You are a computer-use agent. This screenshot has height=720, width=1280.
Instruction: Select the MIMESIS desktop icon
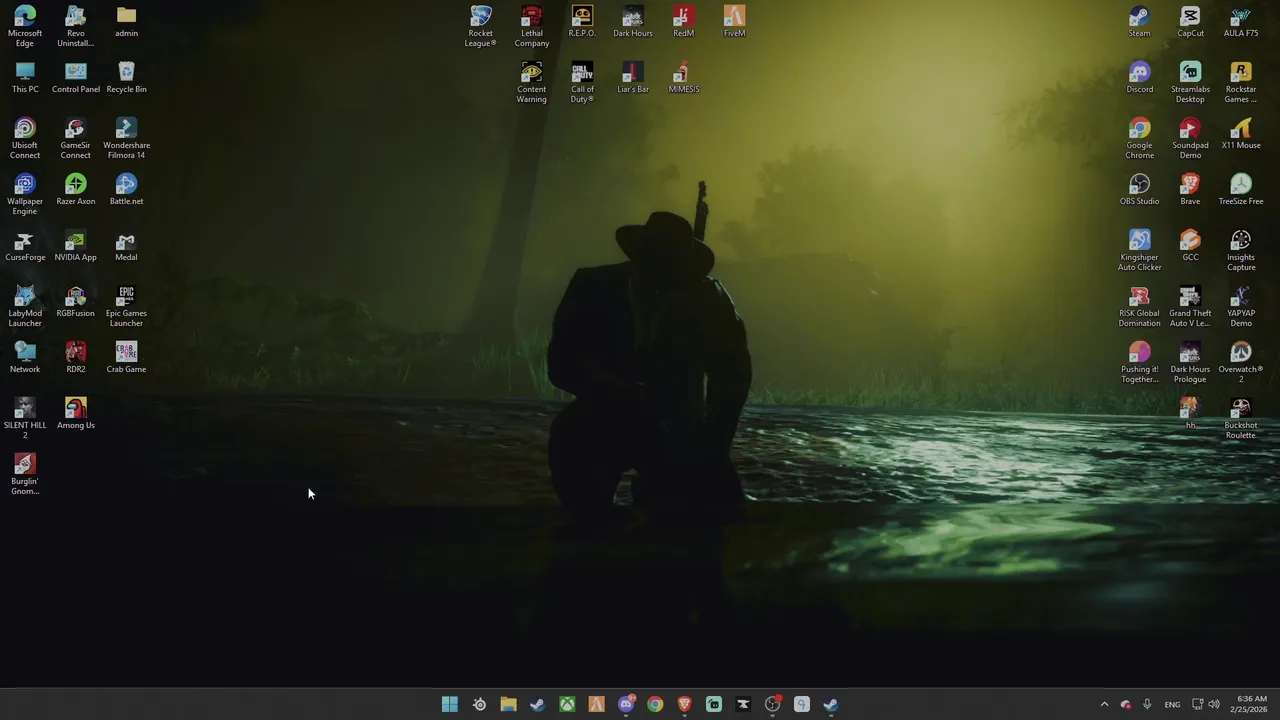click(684, 77)
